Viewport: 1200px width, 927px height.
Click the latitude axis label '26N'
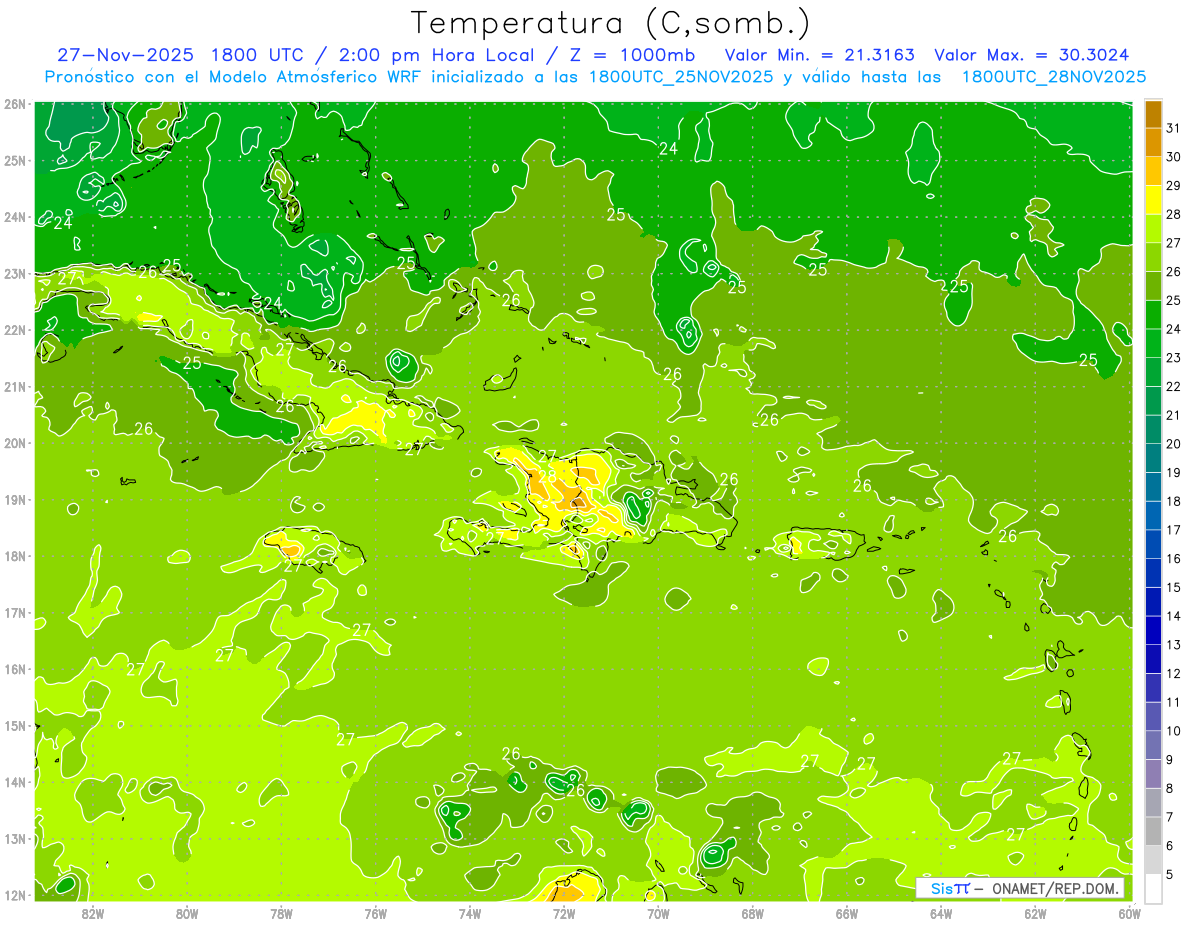point(15,104)
